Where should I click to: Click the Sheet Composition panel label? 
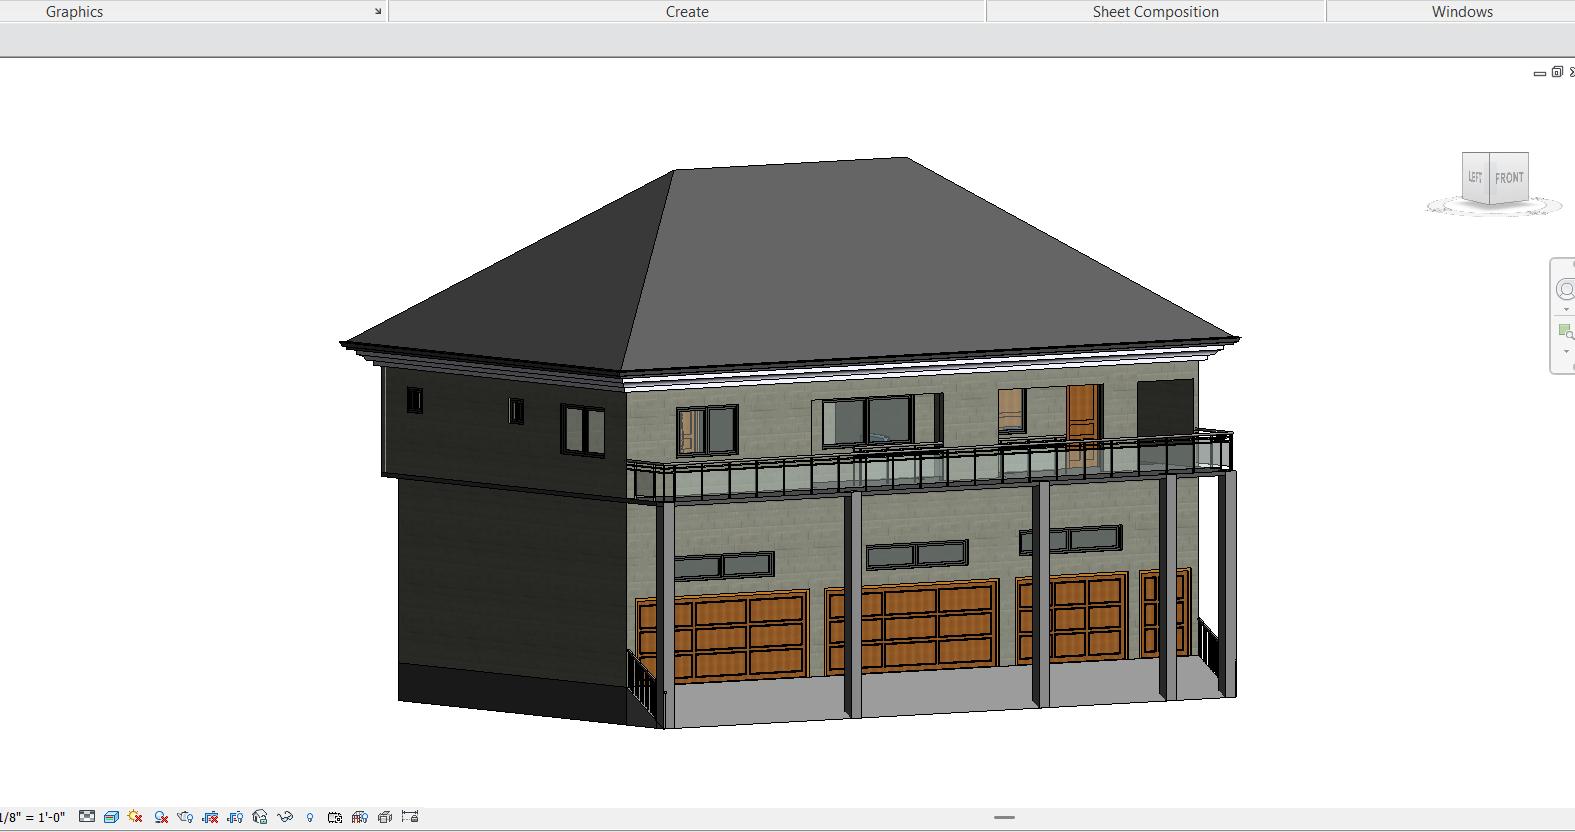click(x=1155, y=12)
